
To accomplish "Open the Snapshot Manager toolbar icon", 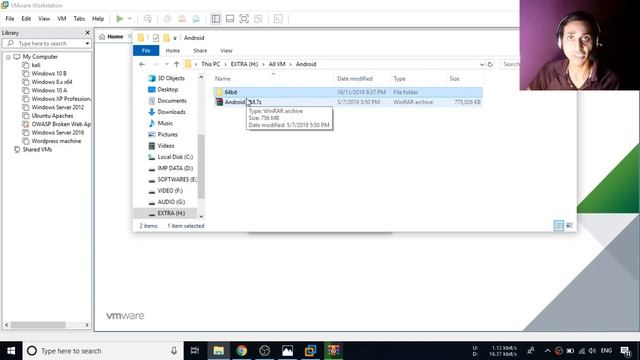I will (x=196, y=19).
